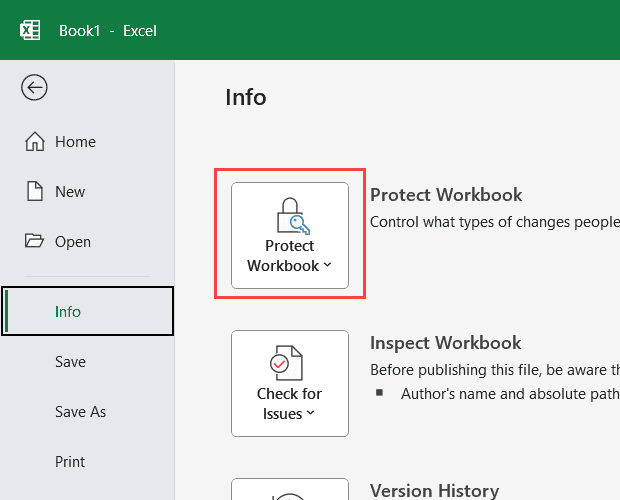Image resolution: width=620 pixels, height=500 pixels.
Task: Click the lock and key Protect Workbook icon
Action: click(x=289, y=215)
